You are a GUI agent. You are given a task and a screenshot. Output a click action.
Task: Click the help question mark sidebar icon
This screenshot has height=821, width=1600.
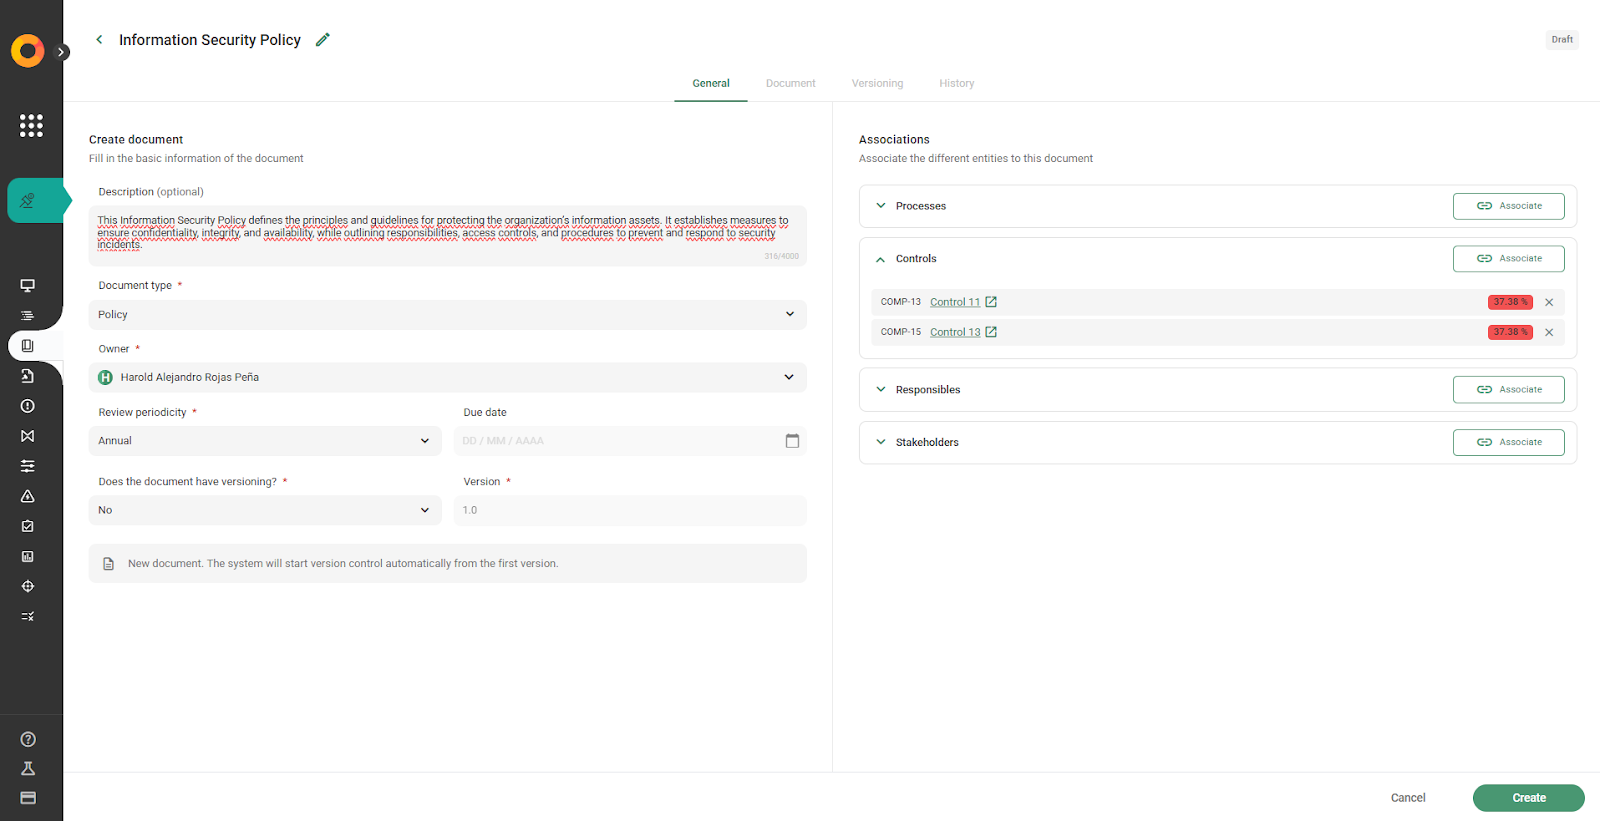pos(28,740)
